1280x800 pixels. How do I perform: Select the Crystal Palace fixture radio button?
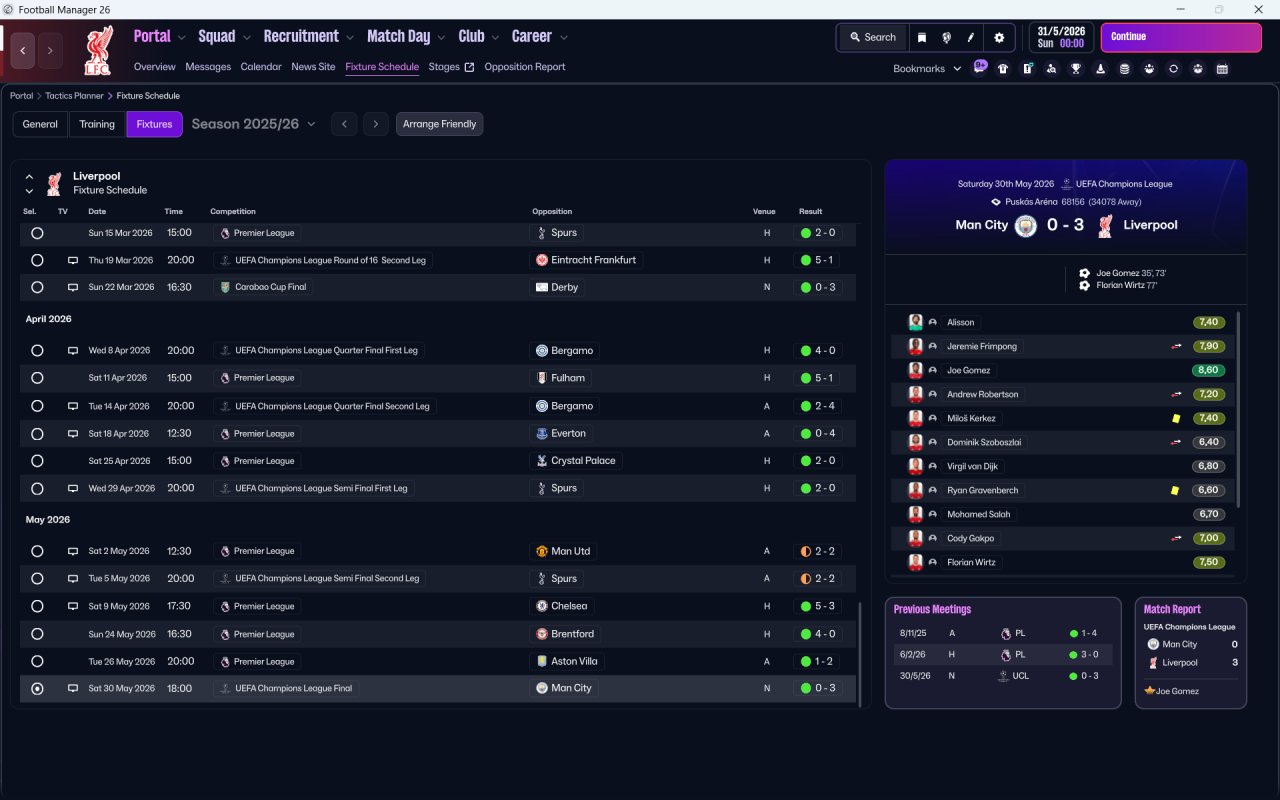(x=37, y=461)
